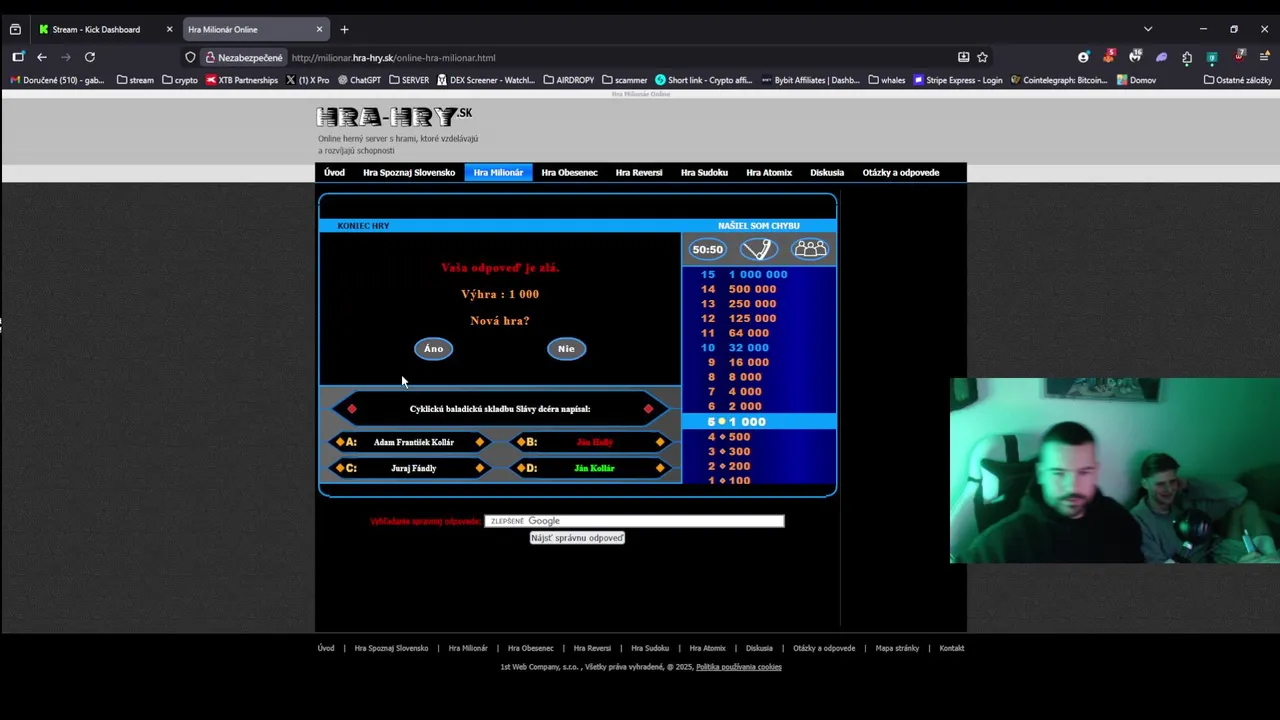Open the workspaces icon left of tabs
This screenshot has height=720, width=1280.
pos(15,29)
